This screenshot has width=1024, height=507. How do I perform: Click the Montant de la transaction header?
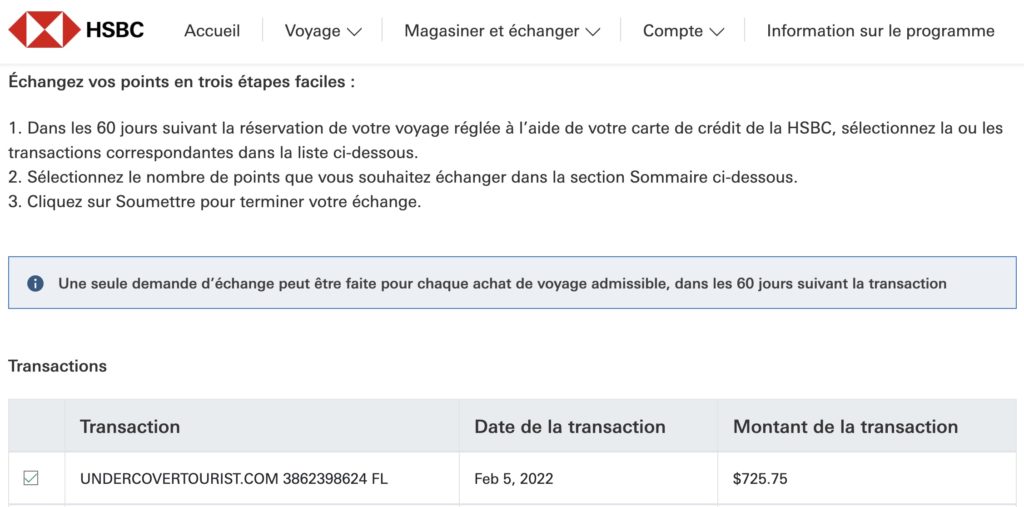pos(845,427)
